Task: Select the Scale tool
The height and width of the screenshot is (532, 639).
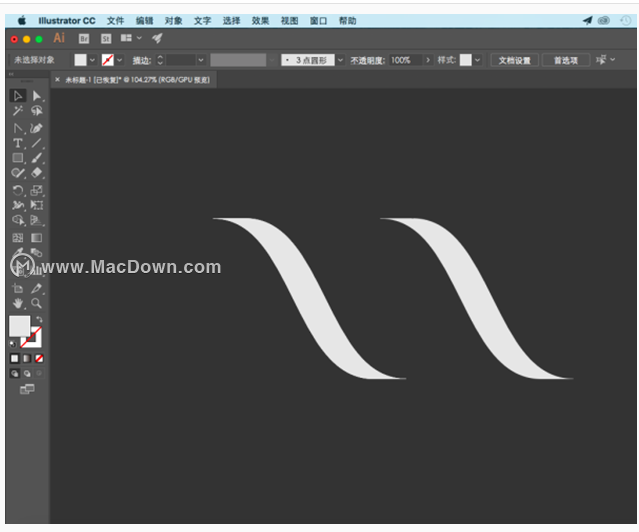Action: pyautogui.click(x=37, y=190)
